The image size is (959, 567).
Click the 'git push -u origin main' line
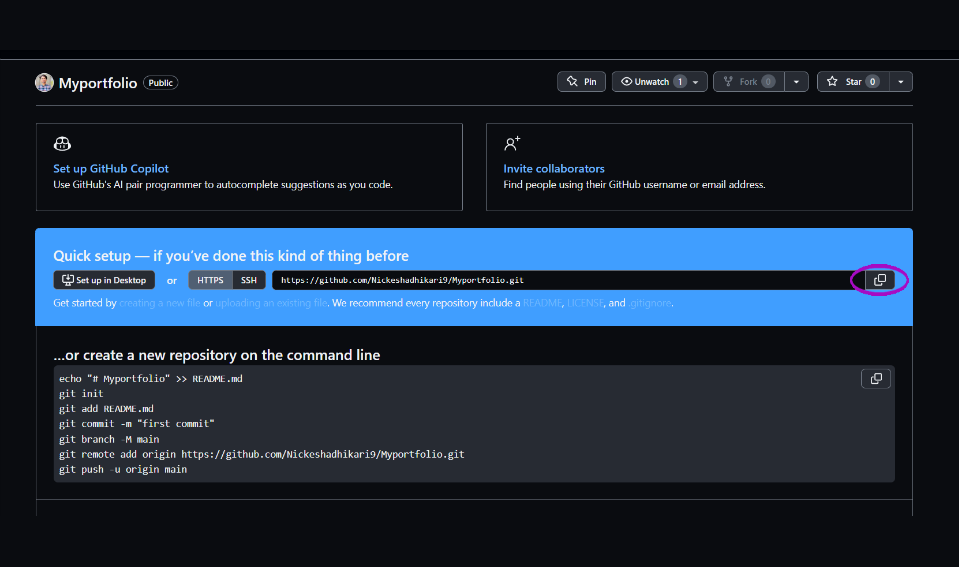[123, 470]
